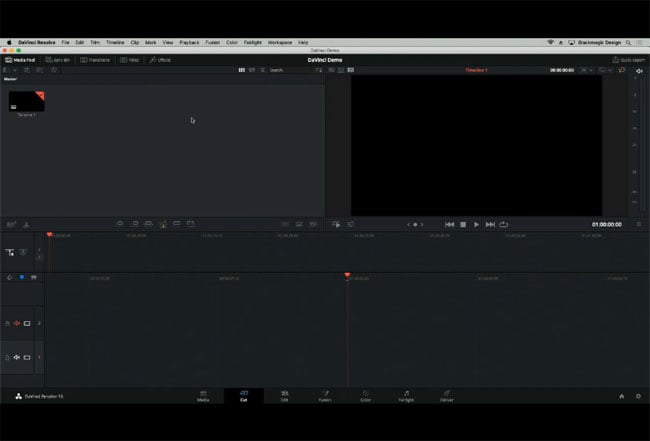Open project settings gear icon
Image resolution: width=650 pixels, height=441 pixels.
tap(638, 396)
